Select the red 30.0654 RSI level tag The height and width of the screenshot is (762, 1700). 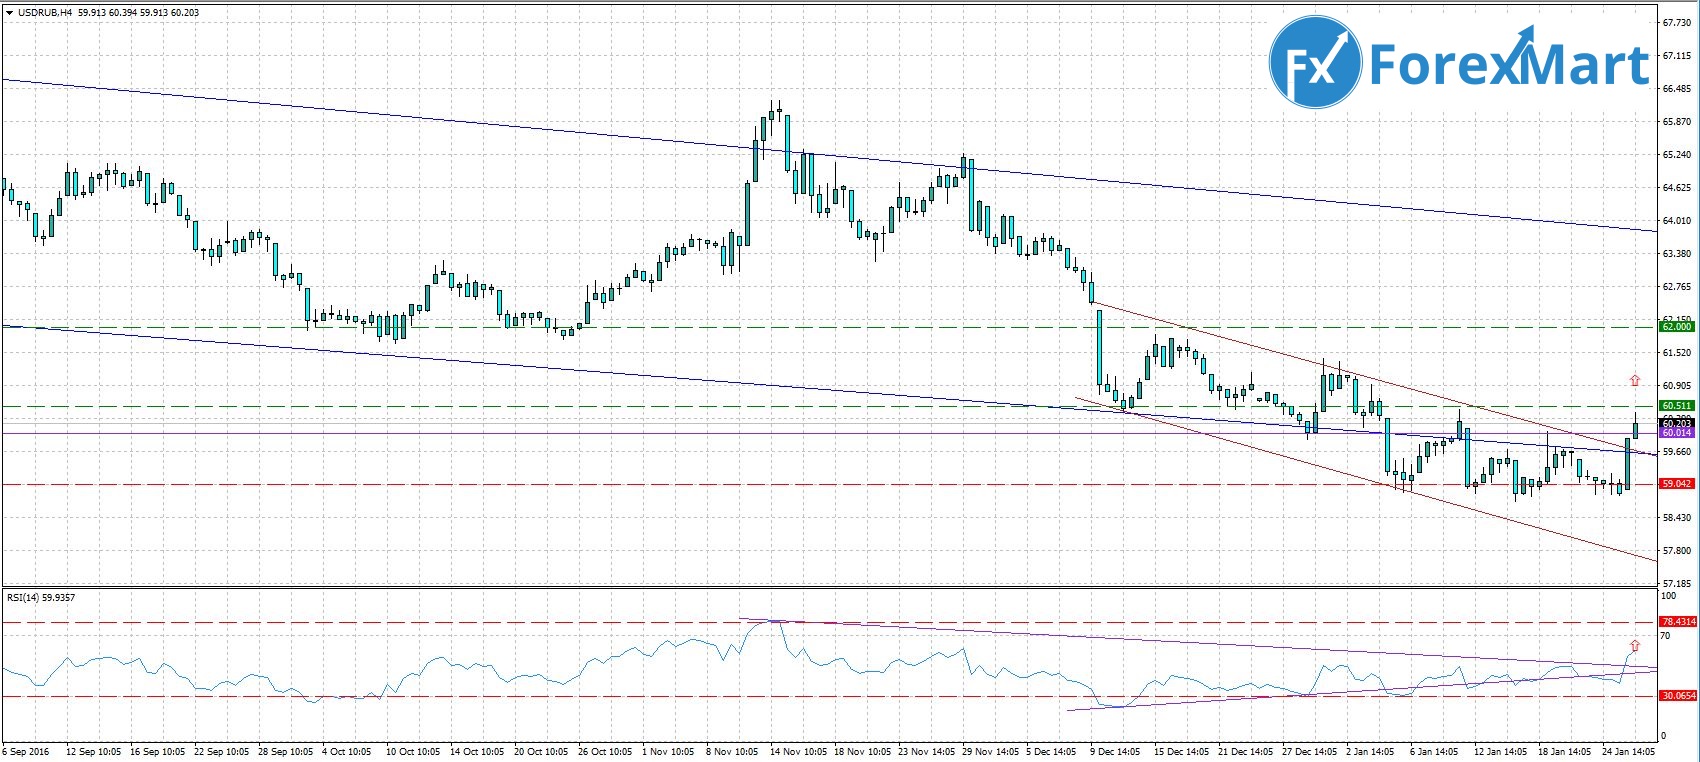(x=1678, y=695)
